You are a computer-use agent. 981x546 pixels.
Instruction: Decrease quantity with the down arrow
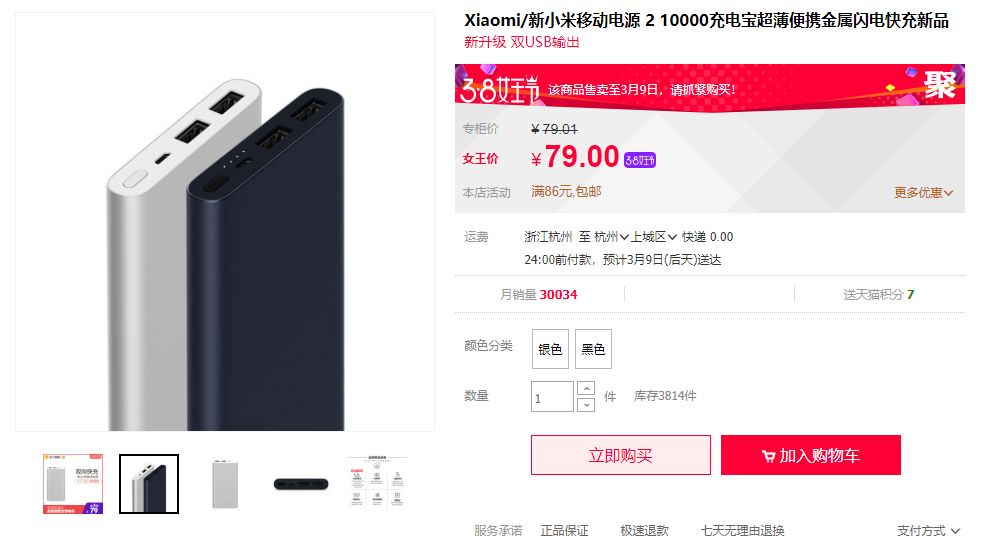tap(586, 405)
